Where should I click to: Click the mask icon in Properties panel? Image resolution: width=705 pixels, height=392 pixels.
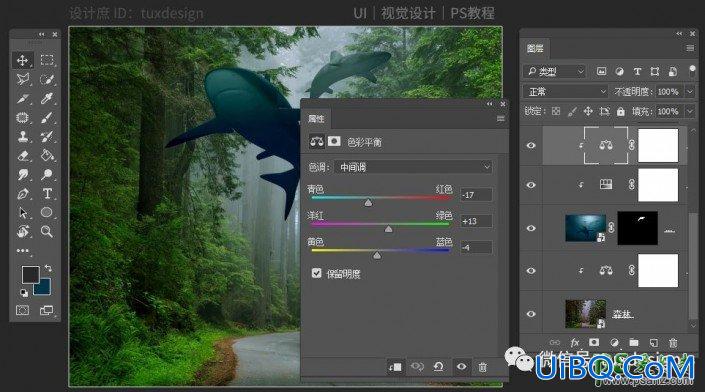pos(334,142)
